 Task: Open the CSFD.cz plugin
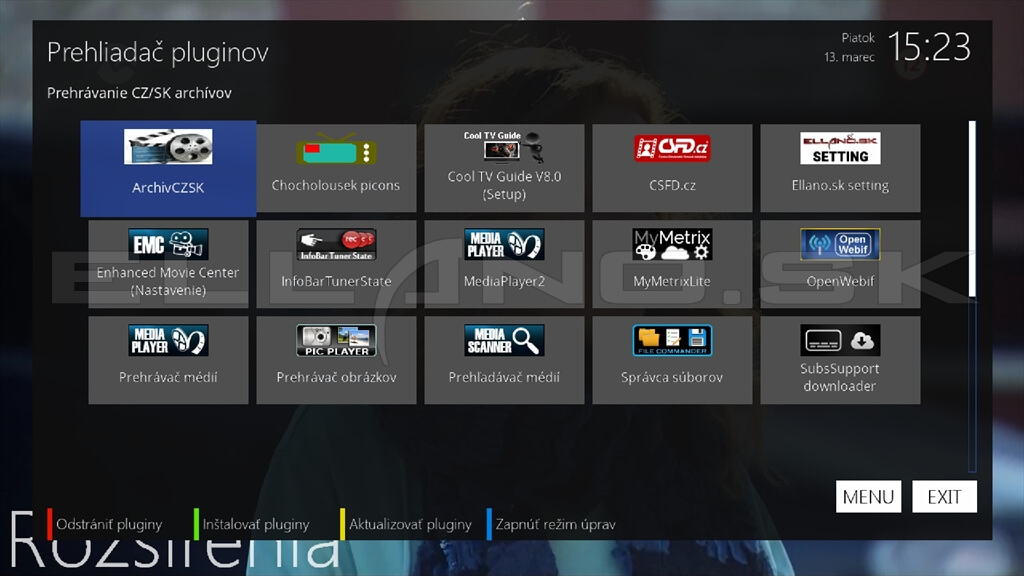pos(671,168)
